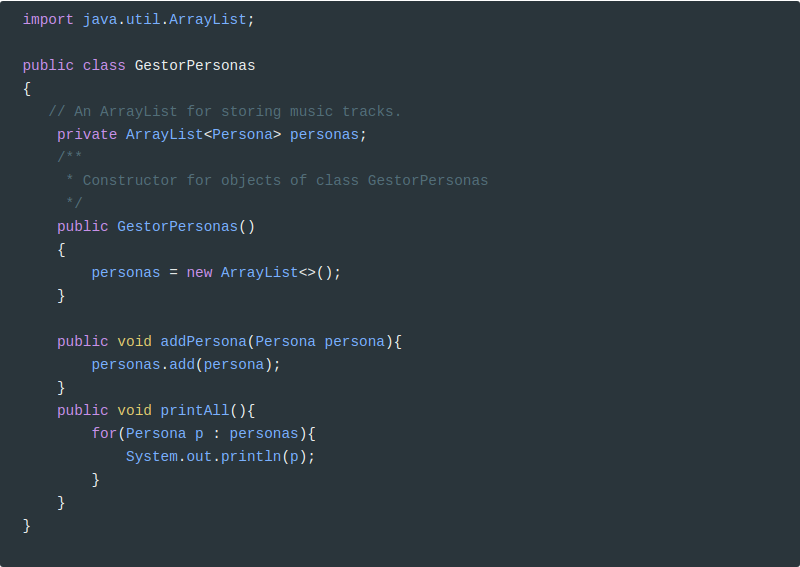Click the util package in the import
Viewport: 800px width, 567px height.
coord(143,19)
